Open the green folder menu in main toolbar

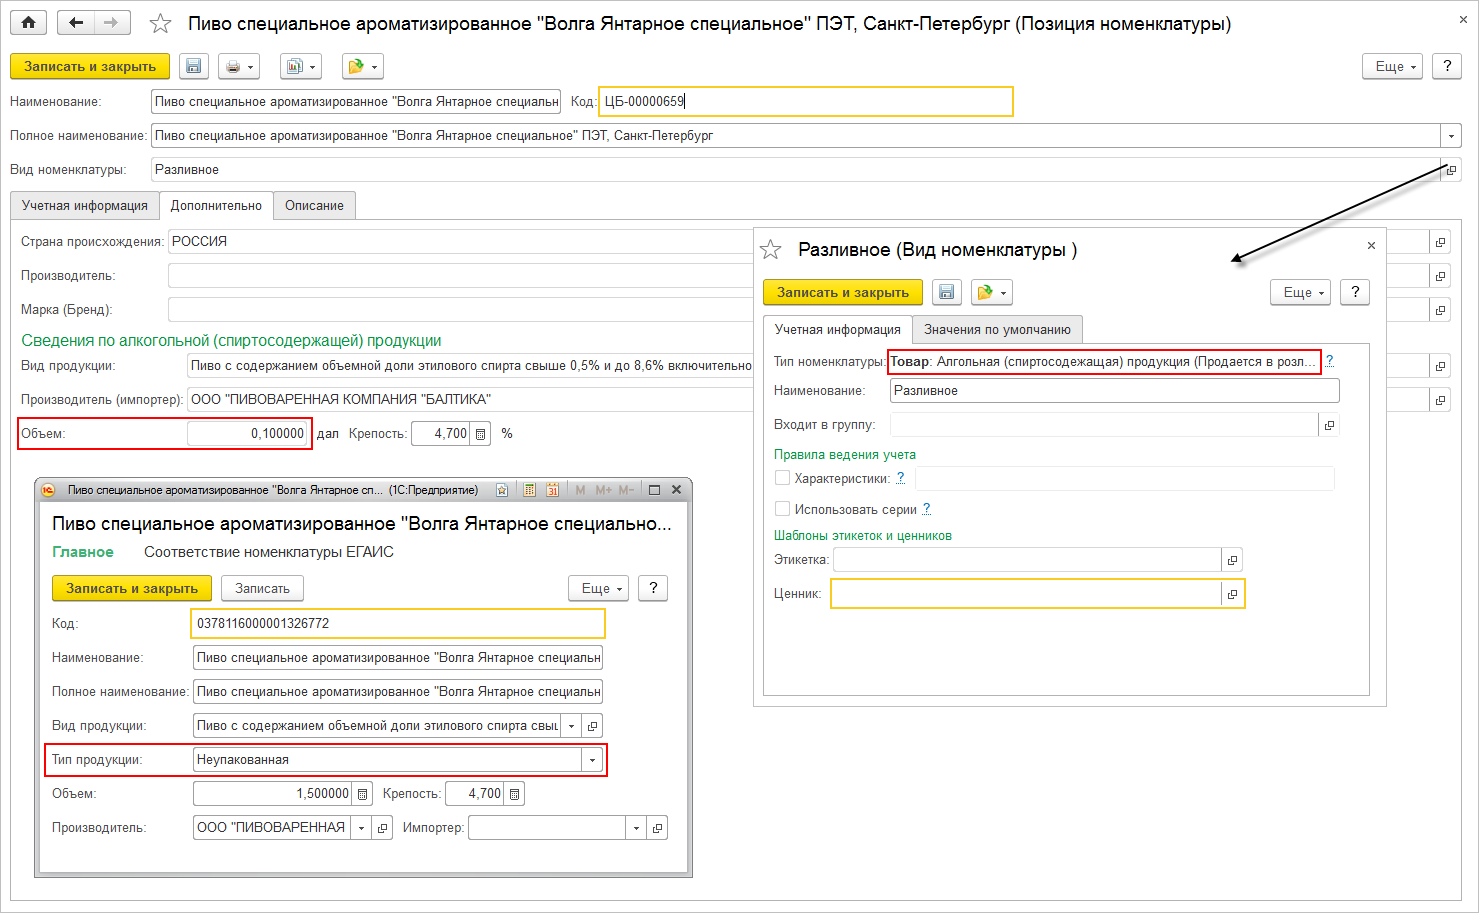pos(363,67)
